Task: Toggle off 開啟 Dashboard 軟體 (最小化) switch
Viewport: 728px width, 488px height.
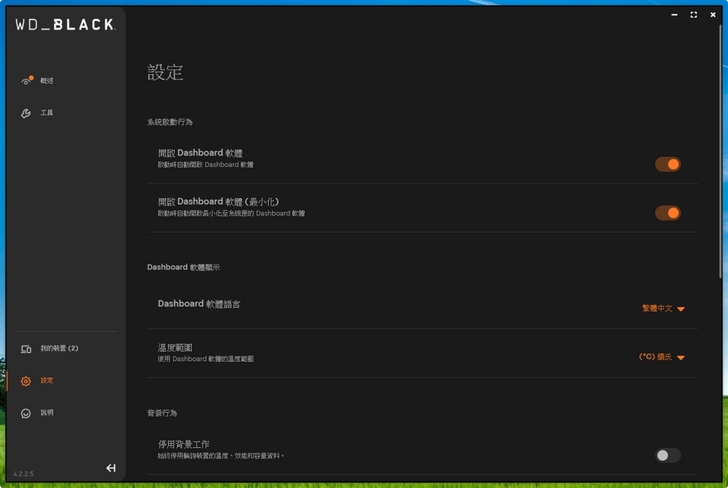Action: (x=668, y=213)
